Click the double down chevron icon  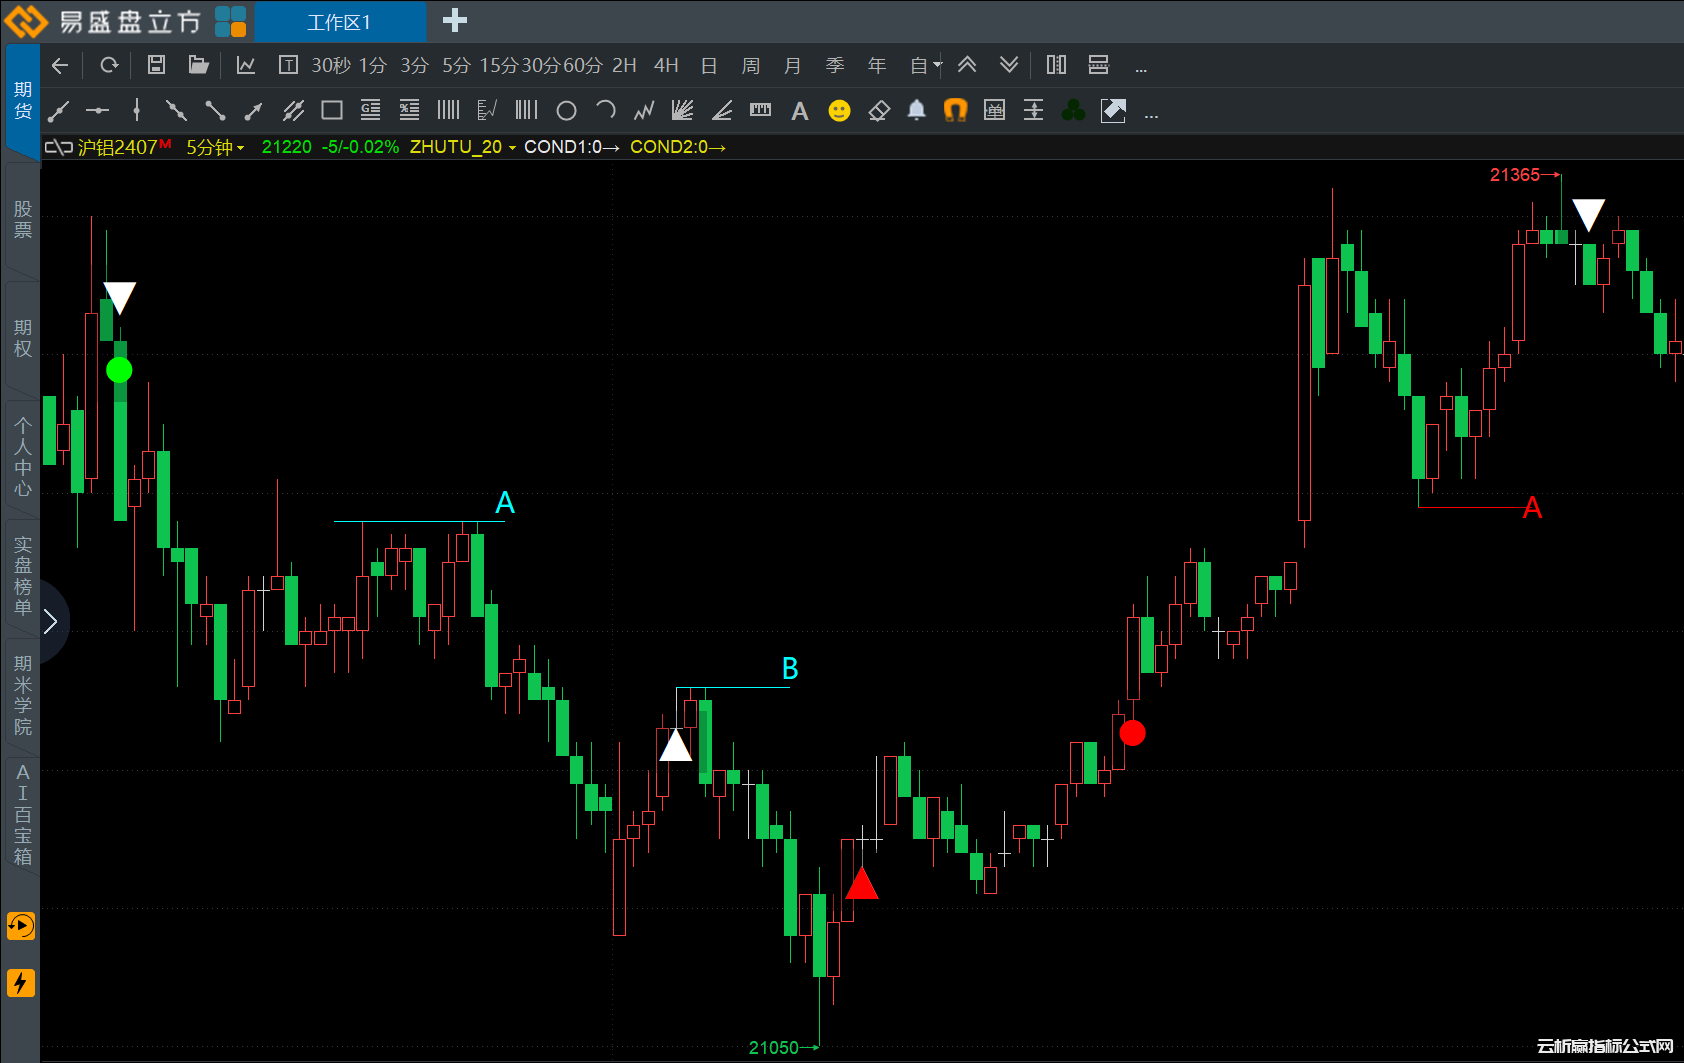1009,65
